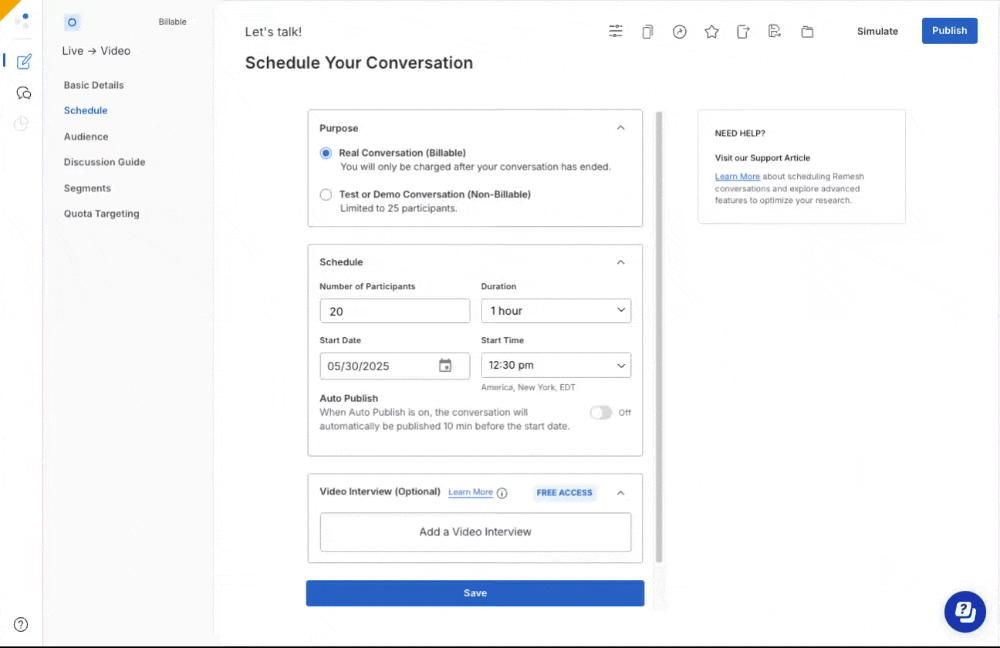Click the FREE ACCESS badge

564,492
